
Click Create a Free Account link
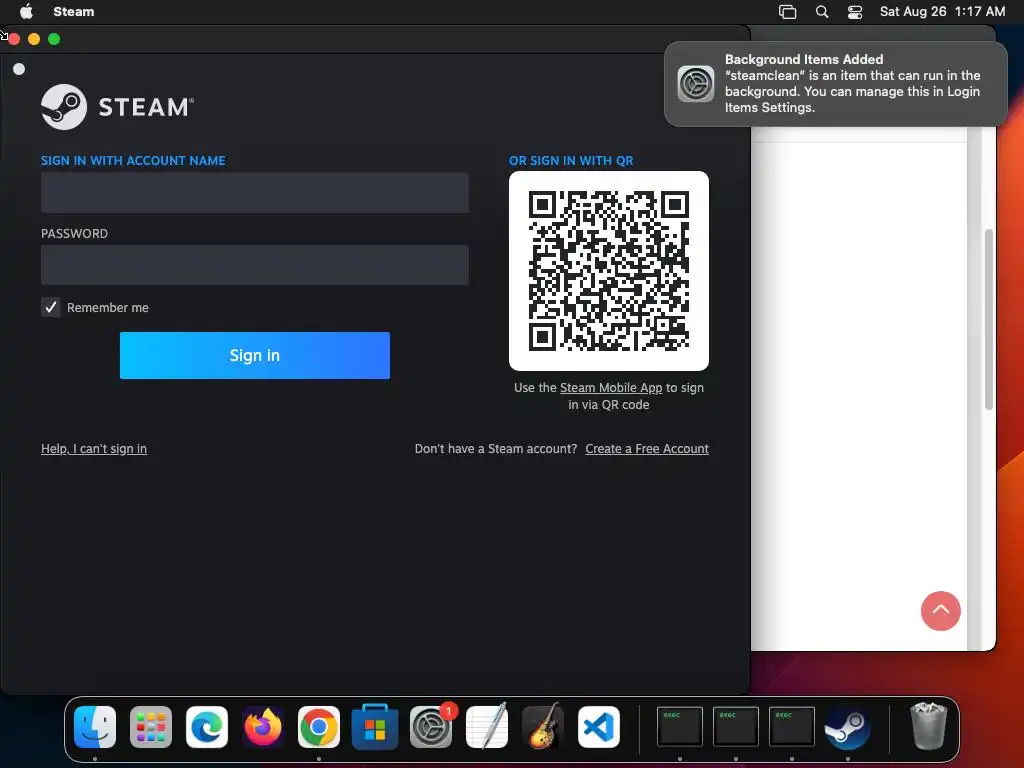click(x=647, y=449)
